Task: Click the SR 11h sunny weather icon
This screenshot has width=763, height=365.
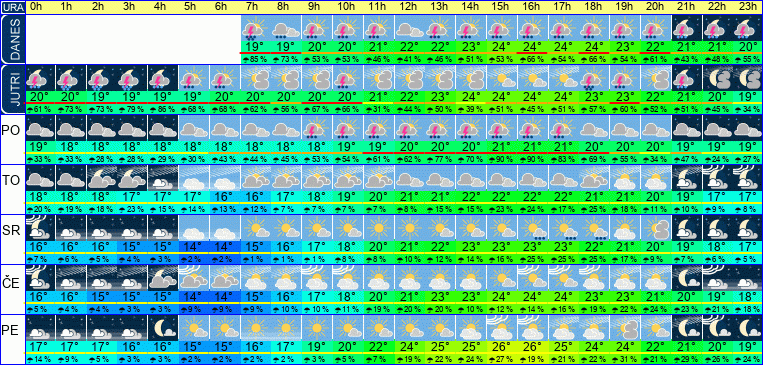Action: point(379,228)
